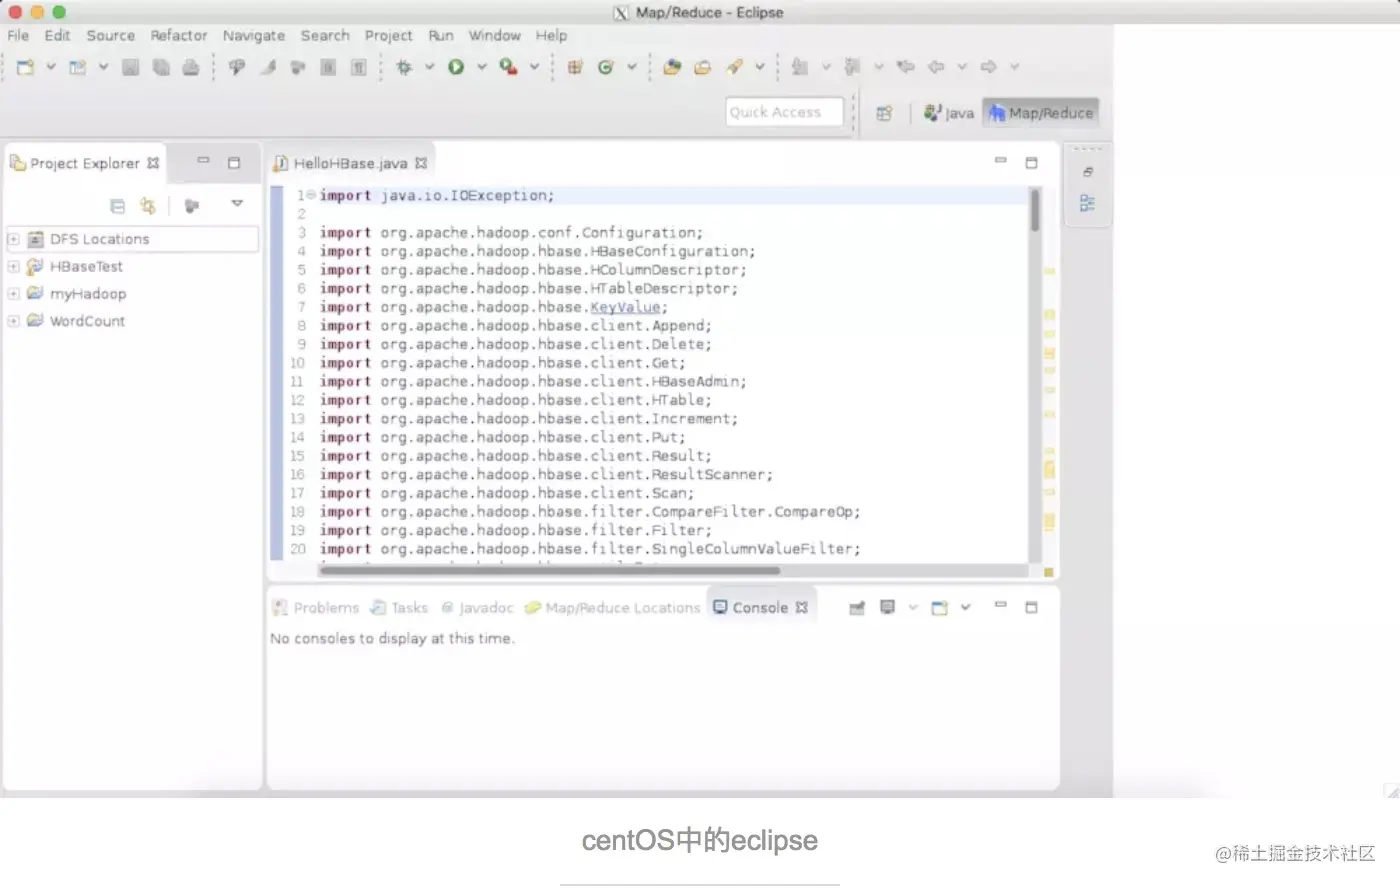Click the Save All toolbar icon

click(160, 67)
